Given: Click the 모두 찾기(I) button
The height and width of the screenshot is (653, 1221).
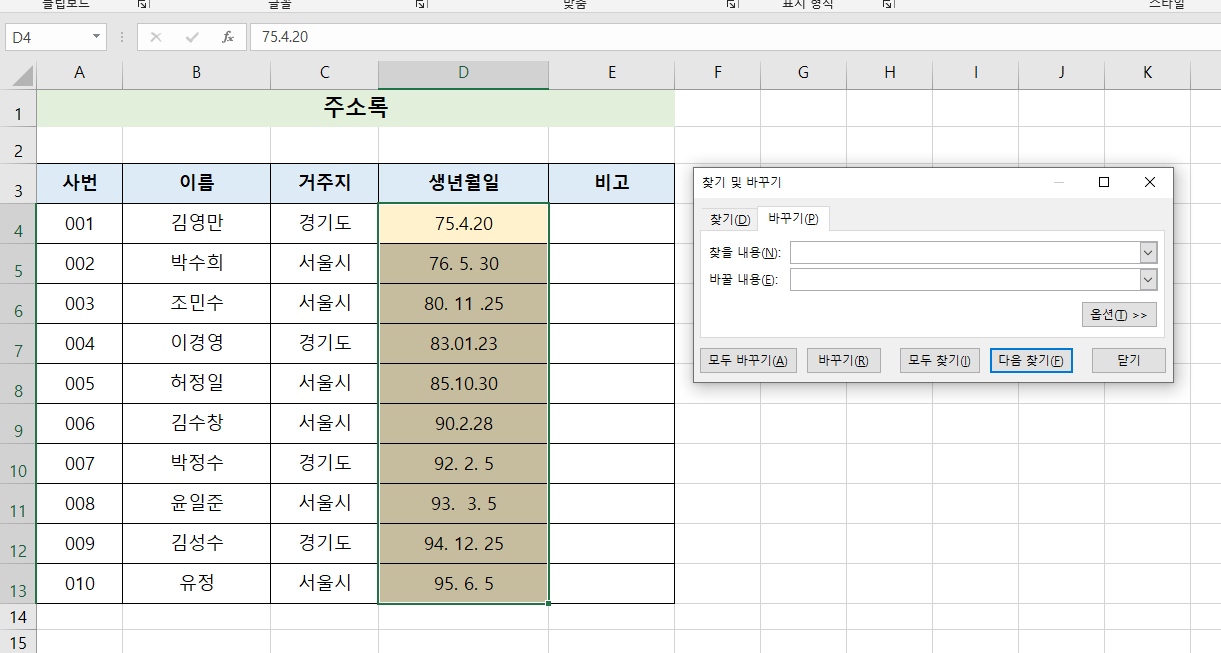Looking at the screenshot, I should click(x=939, y=361).
